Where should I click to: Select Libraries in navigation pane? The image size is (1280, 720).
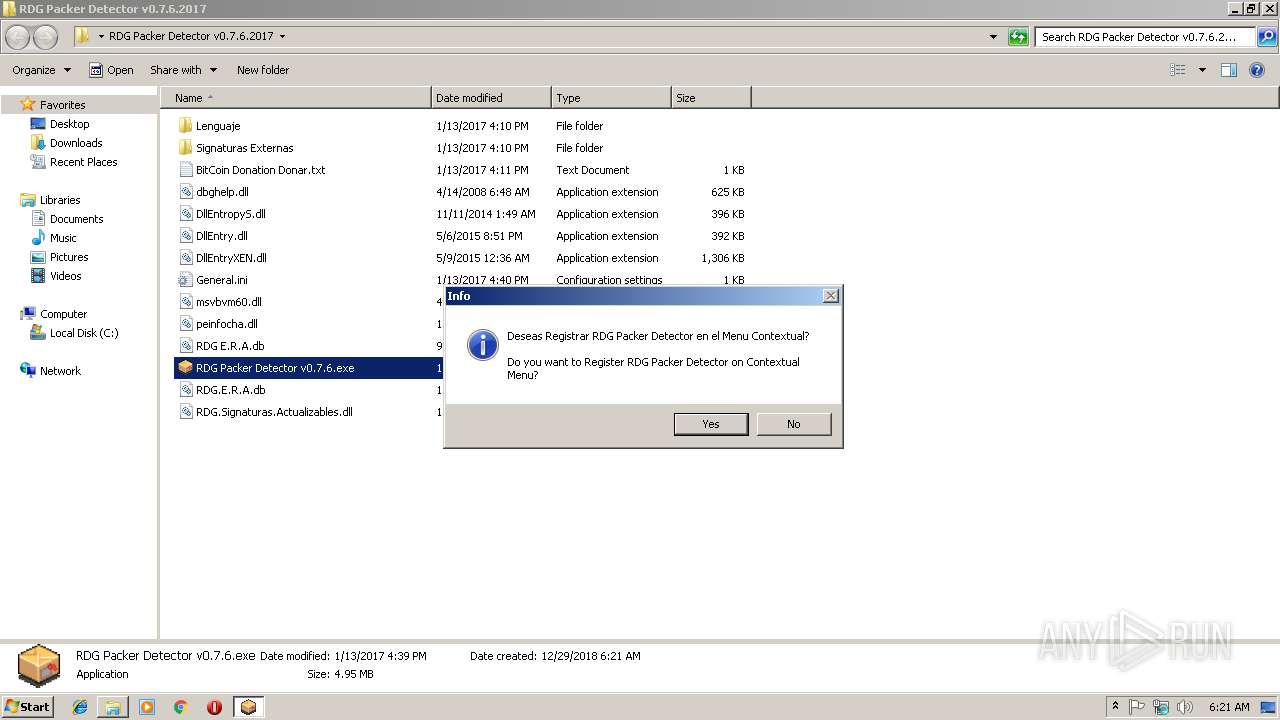tap(60, 200)
